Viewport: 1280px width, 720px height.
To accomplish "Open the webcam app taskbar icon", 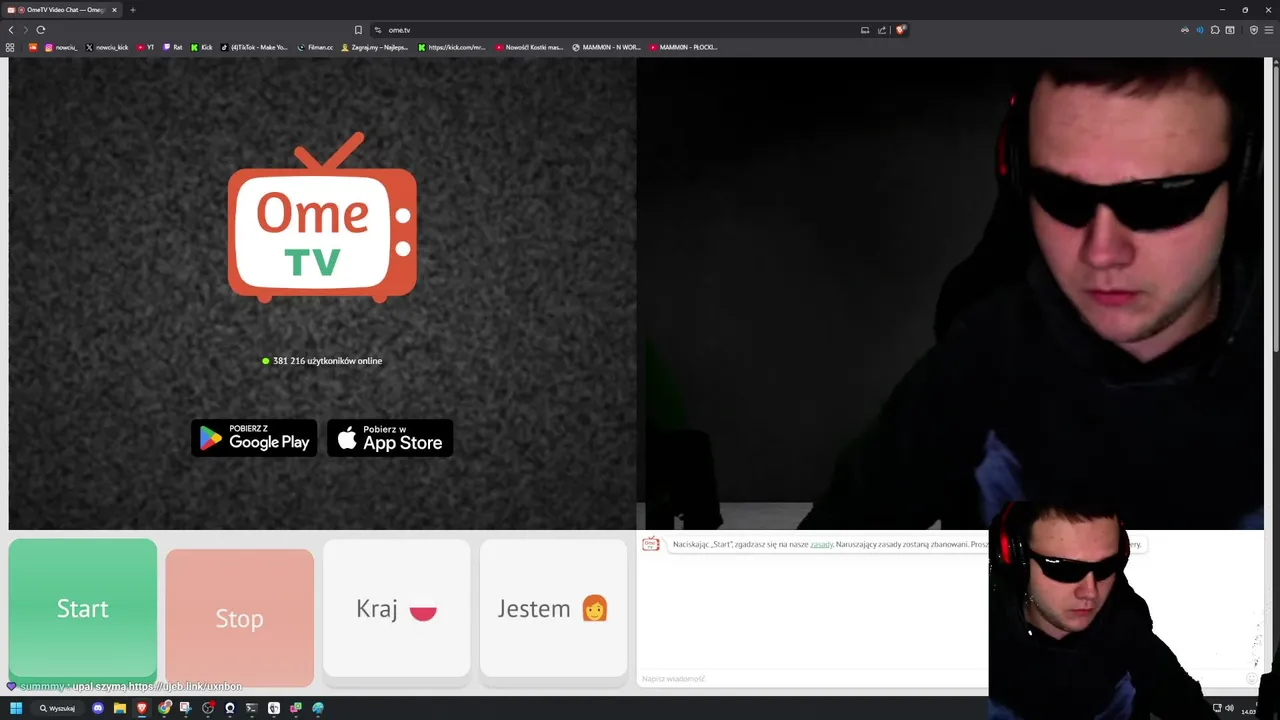I will 230,708.
